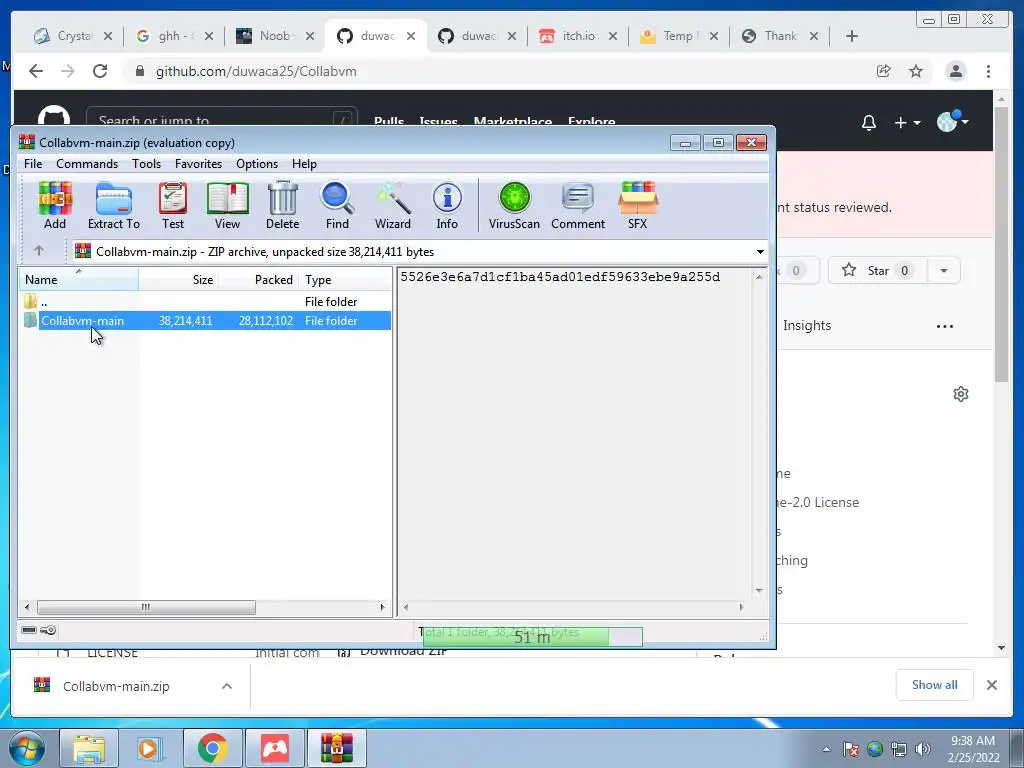The width and height of the screenshot is (1024, 768).
Task: Open the Options menu
Action: [x=257, y=163]
